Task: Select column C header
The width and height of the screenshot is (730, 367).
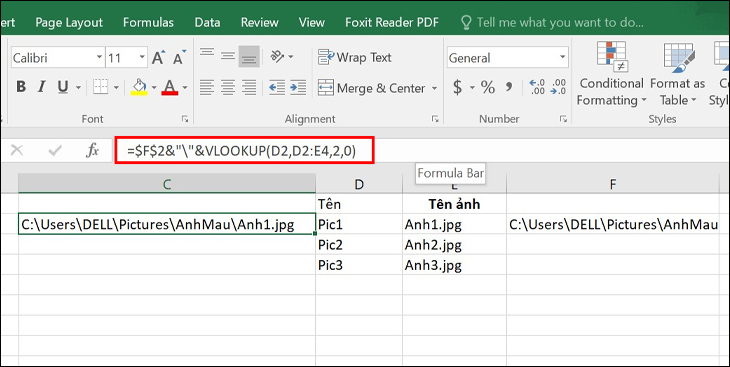Action: (x=167, y=184)
